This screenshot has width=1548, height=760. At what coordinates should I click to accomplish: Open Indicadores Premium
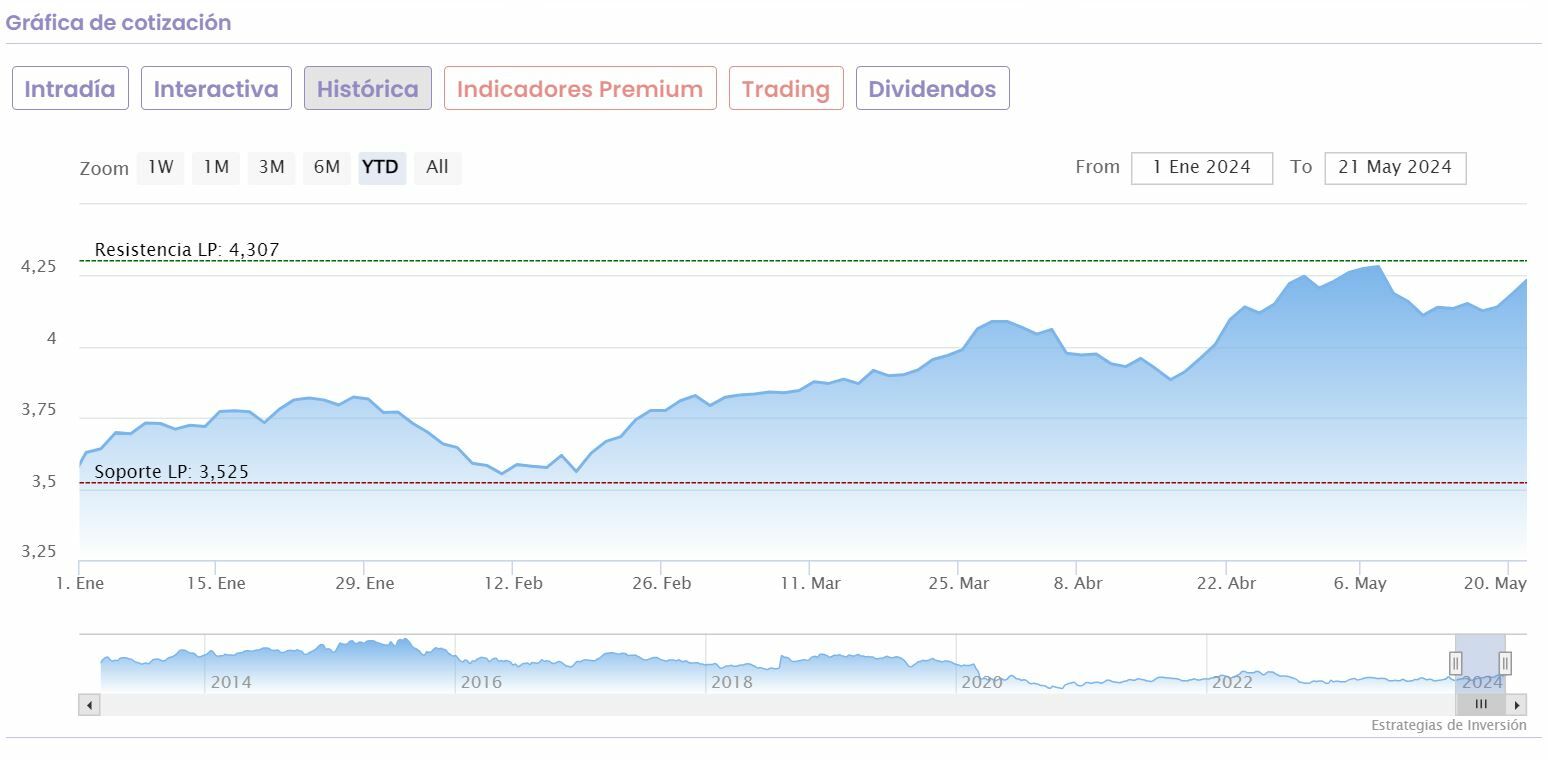pos(580,89)
